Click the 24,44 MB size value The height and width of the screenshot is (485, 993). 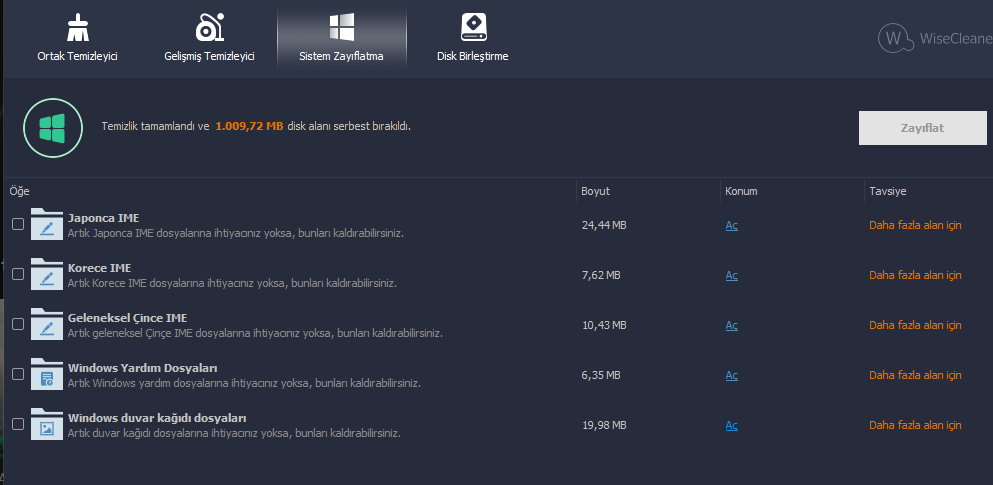[x=604, y=225]
